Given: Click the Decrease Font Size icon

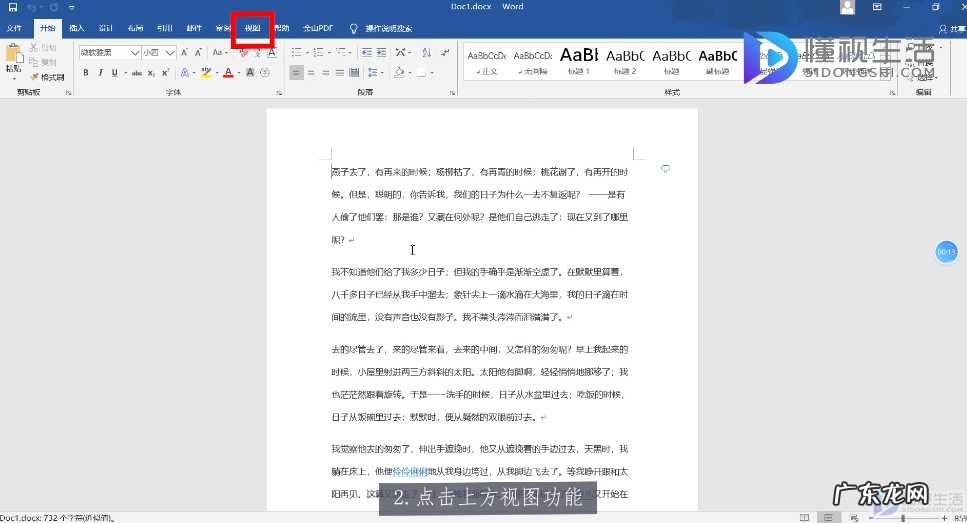Looking at the screenshot, I should point(198,52).
